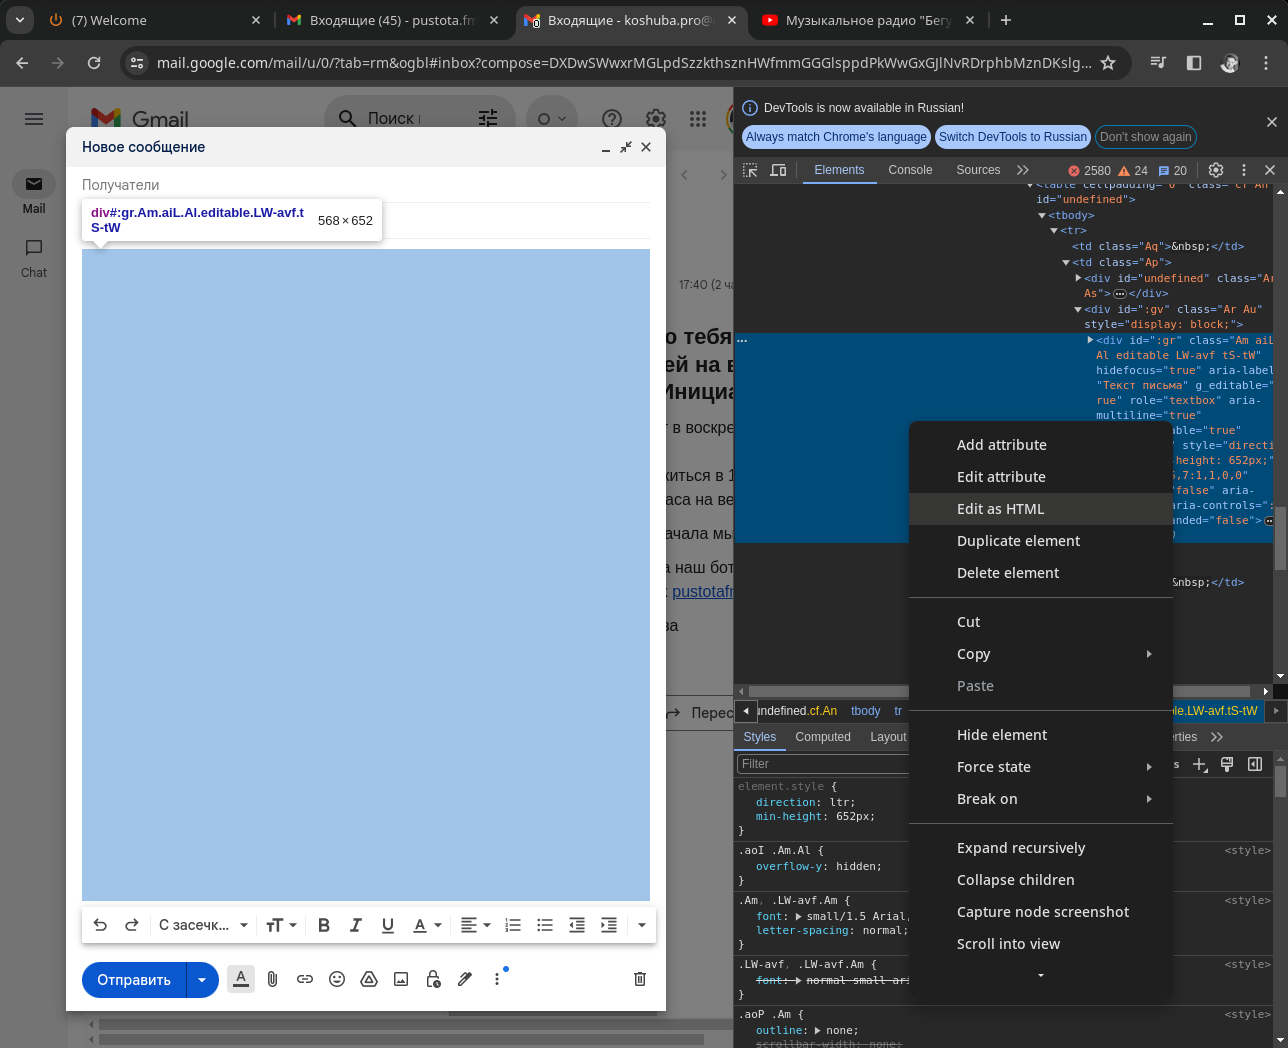The width and height of the screenshot is (1288, 1048).
Task: Expand the div id undefined node
Action: point(1078,278)
